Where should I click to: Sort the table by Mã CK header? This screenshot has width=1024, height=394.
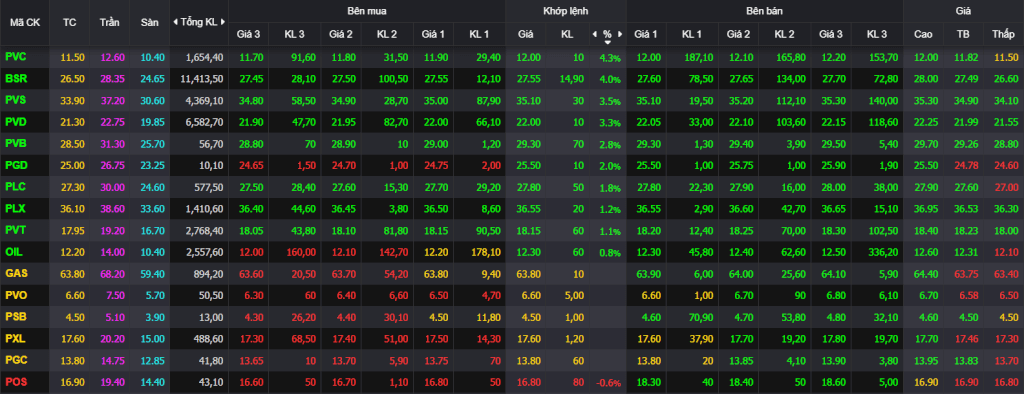(x=24, y=22)
